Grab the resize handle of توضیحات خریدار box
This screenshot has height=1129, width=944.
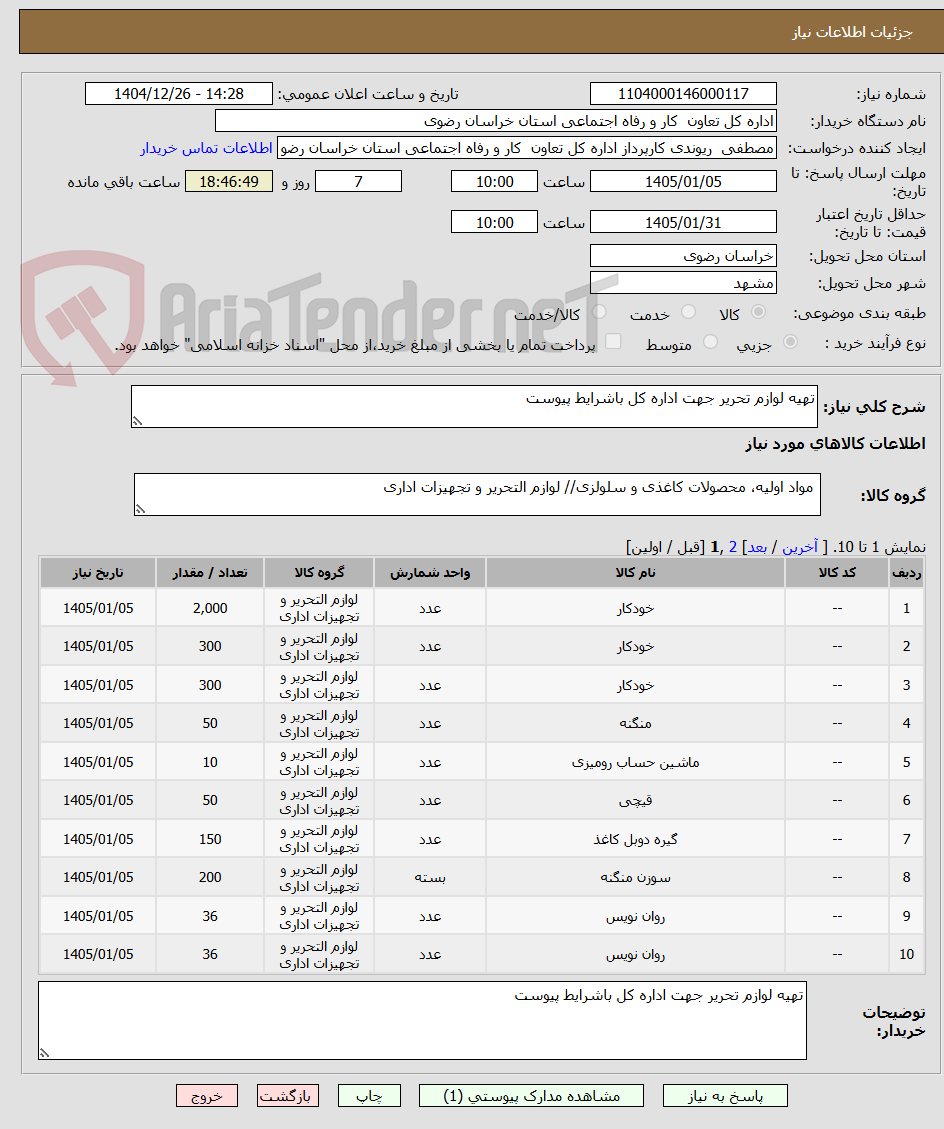click(45, 1053)
